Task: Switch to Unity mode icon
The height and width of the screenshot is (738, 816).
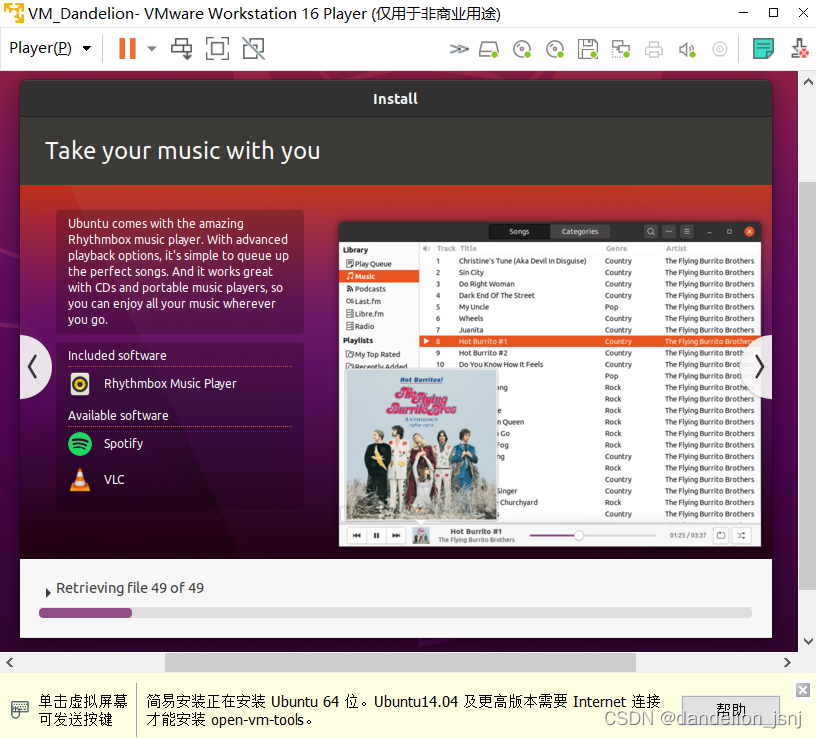Action: point(253,49)
